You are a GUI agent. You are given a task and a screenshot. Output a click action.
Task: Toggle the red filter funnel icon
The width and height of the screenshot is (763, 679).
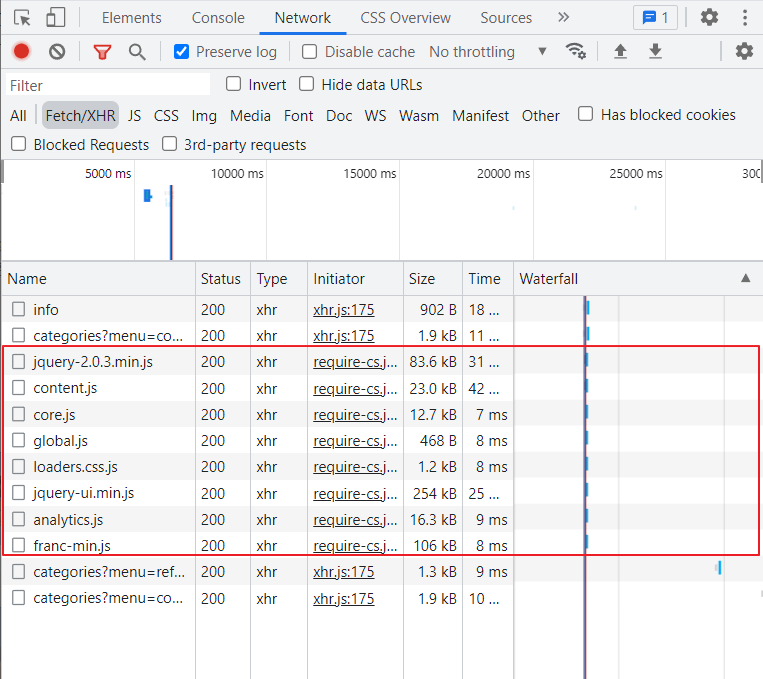click(102, 52)
